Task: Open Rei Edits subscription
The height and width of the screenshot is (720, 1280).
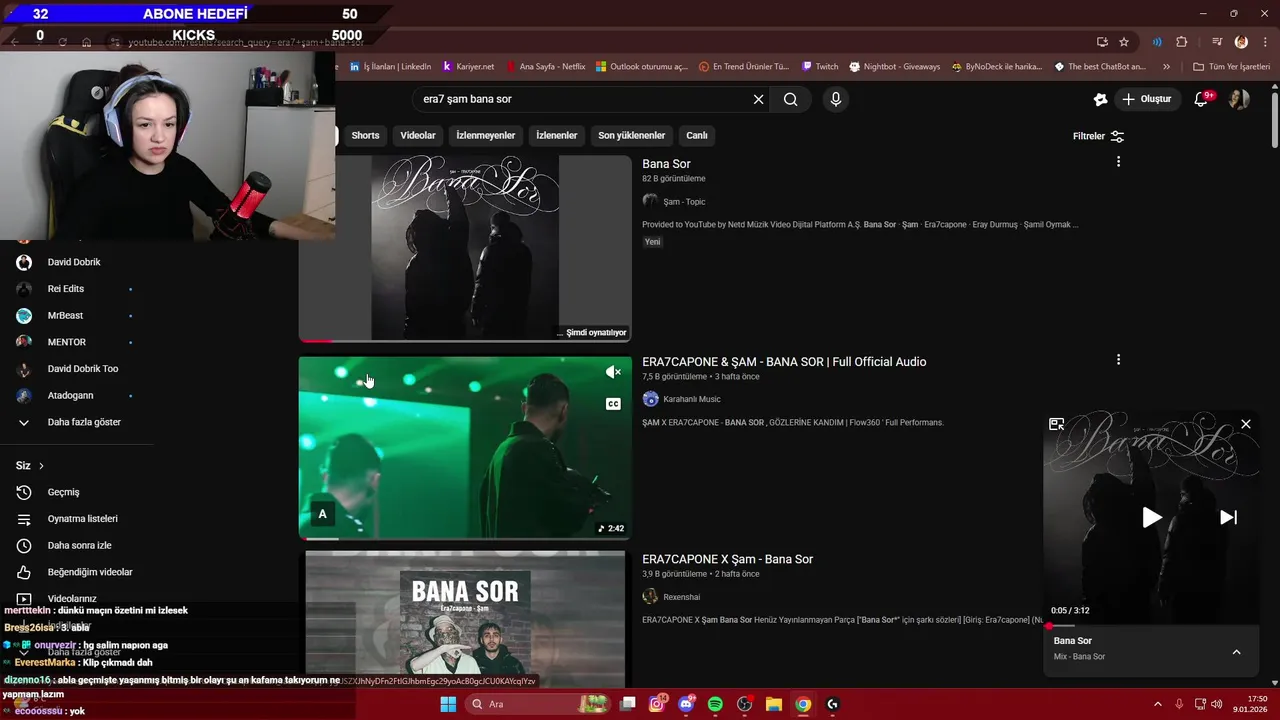Action: [66, 289]
